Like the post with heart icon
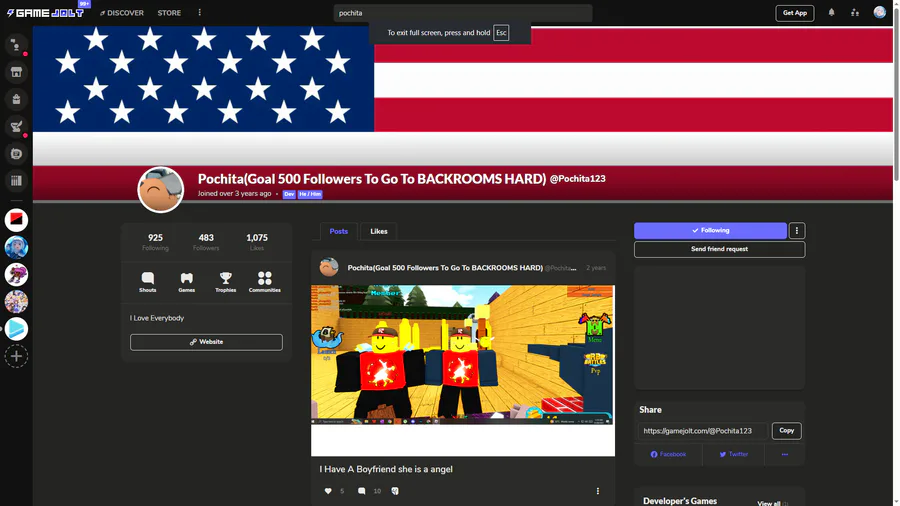Screen dimensions: 900x506 click(328, 491)
